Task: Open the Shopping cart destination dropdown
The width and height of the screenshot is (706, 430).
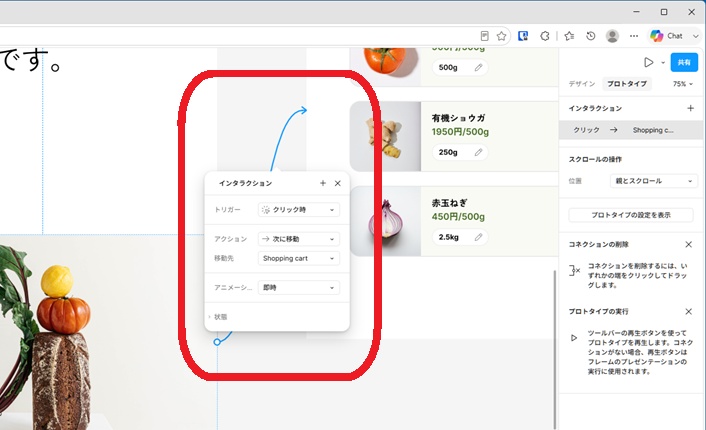Action: tap(299, 258)
